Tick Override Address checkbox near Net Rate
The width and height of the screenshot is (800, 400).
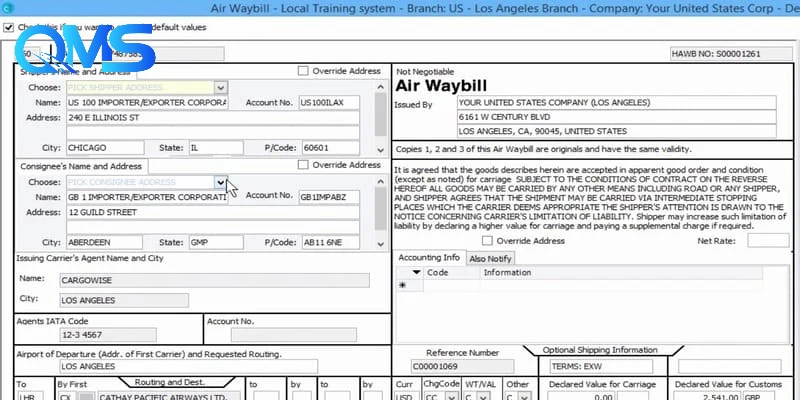487,240
